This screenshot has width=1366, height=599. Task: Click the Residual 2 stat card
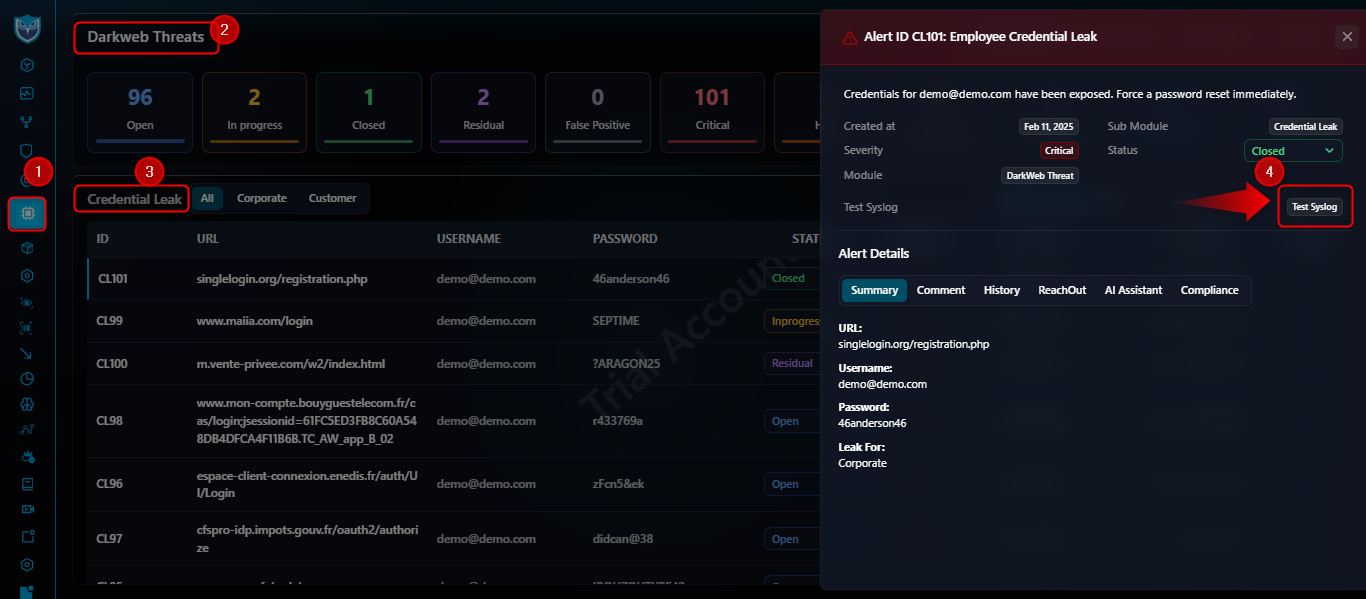483,112
